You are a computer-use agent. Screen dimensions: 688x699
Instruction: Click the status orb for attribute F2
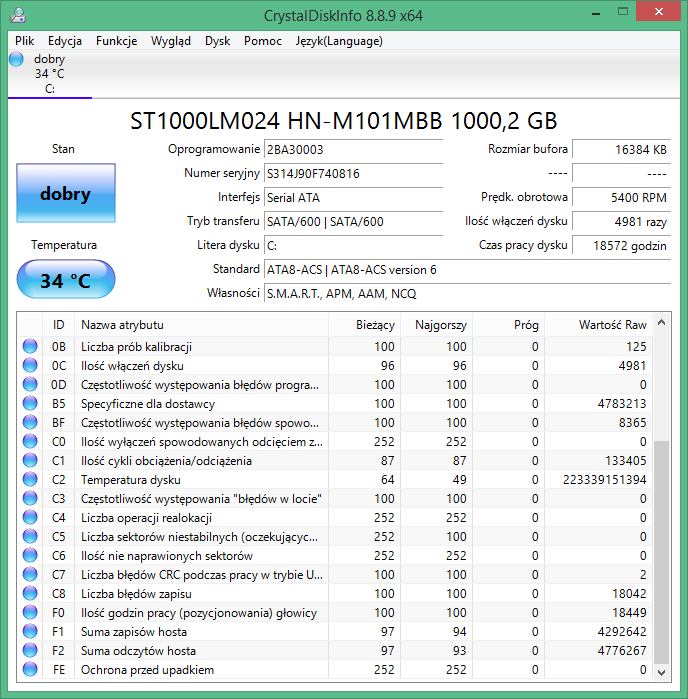pyautogui.click(x=30, y=650)
